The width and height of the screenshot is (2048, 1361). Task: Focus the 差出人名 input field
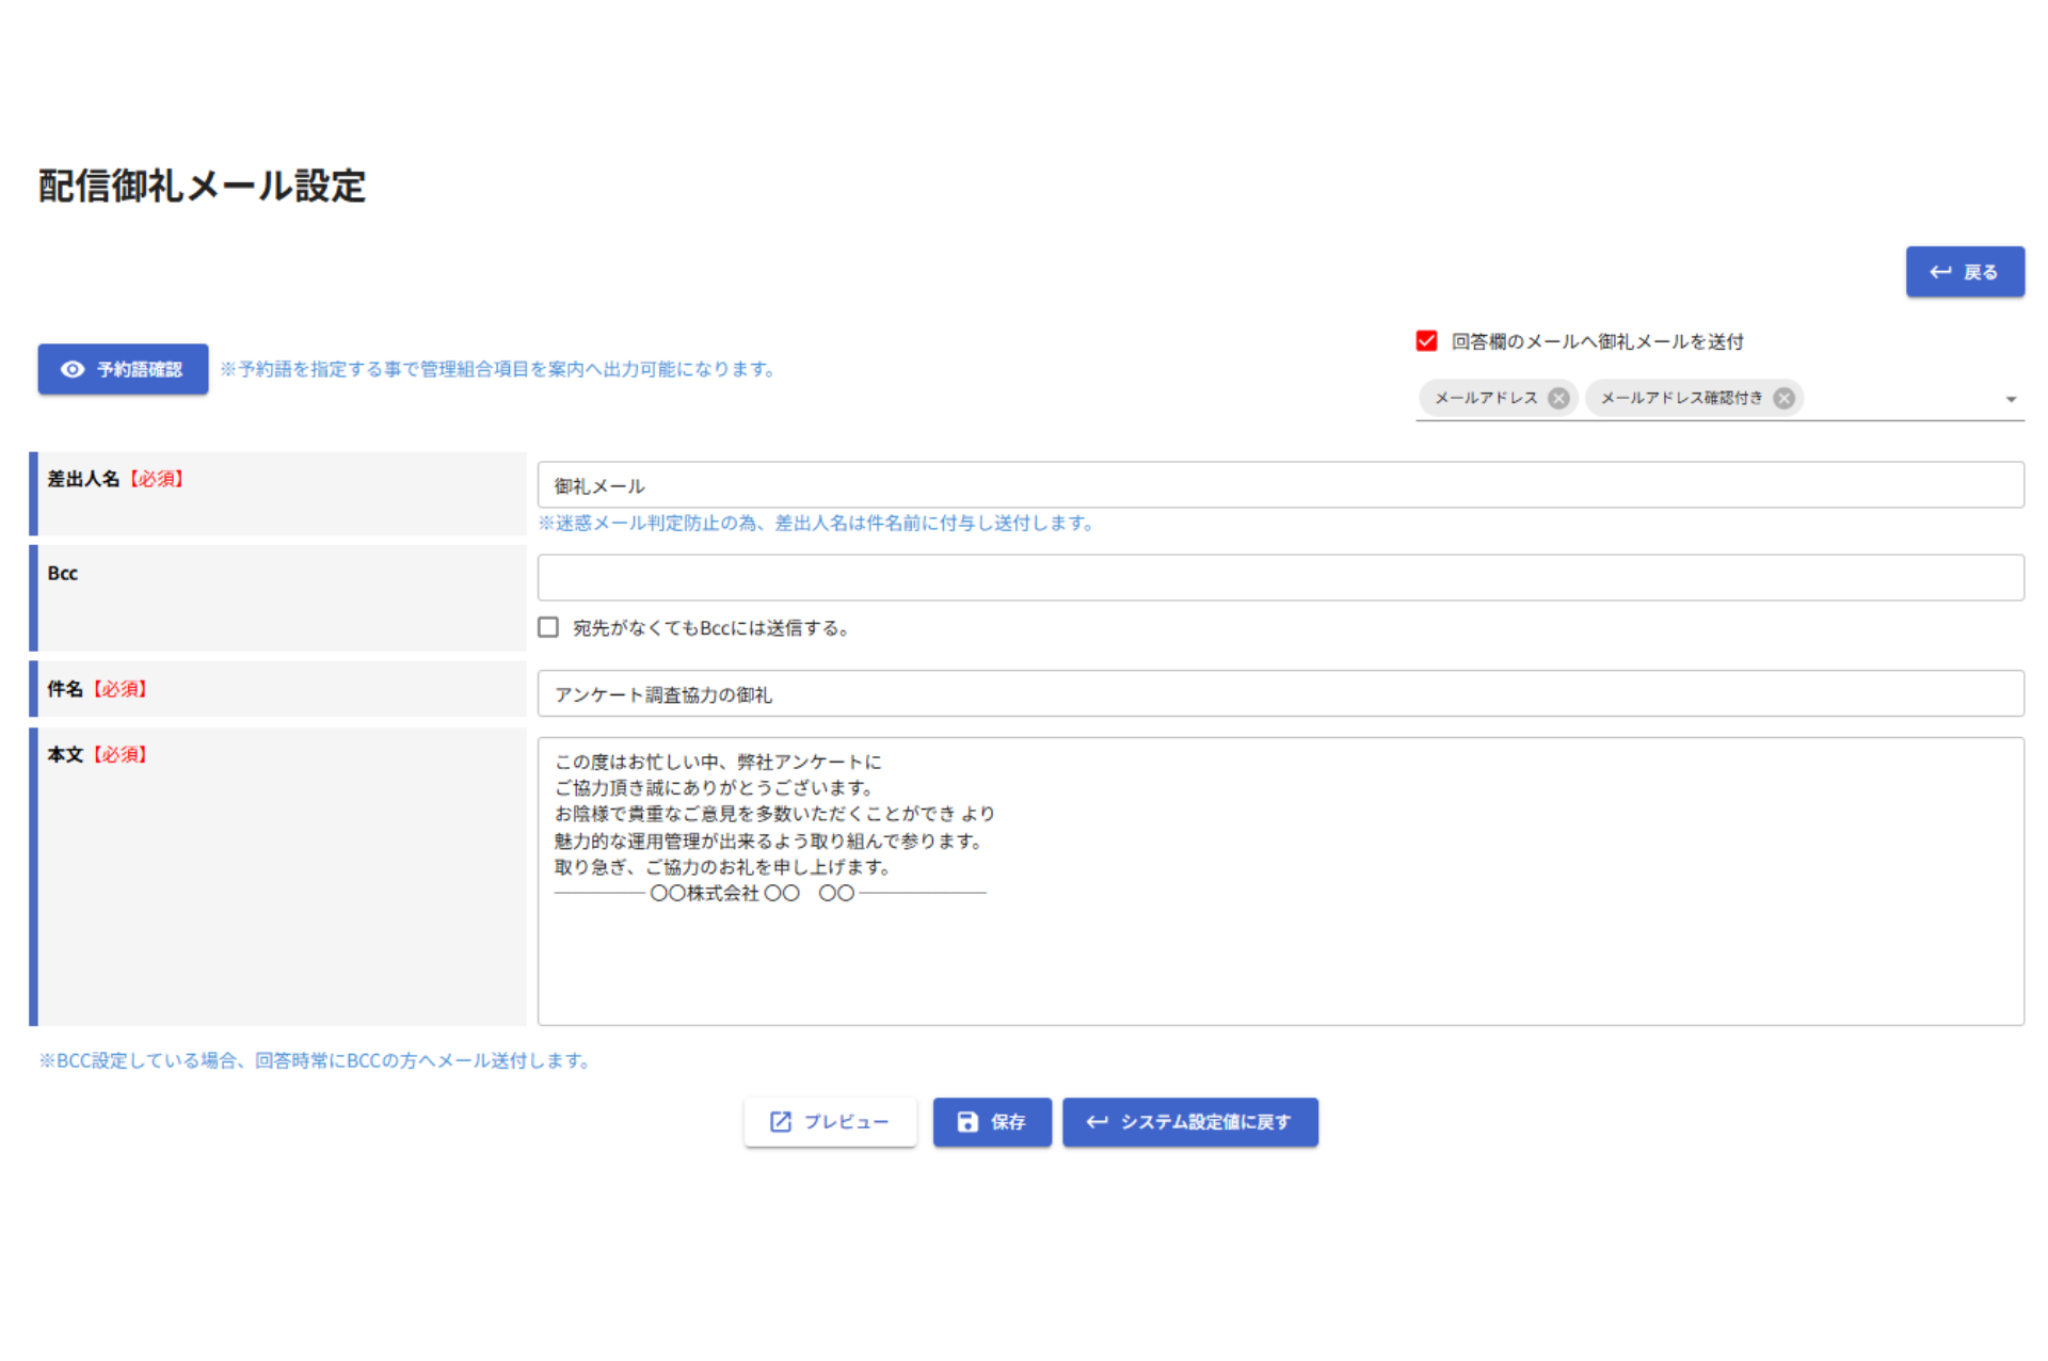point(1280,485)
